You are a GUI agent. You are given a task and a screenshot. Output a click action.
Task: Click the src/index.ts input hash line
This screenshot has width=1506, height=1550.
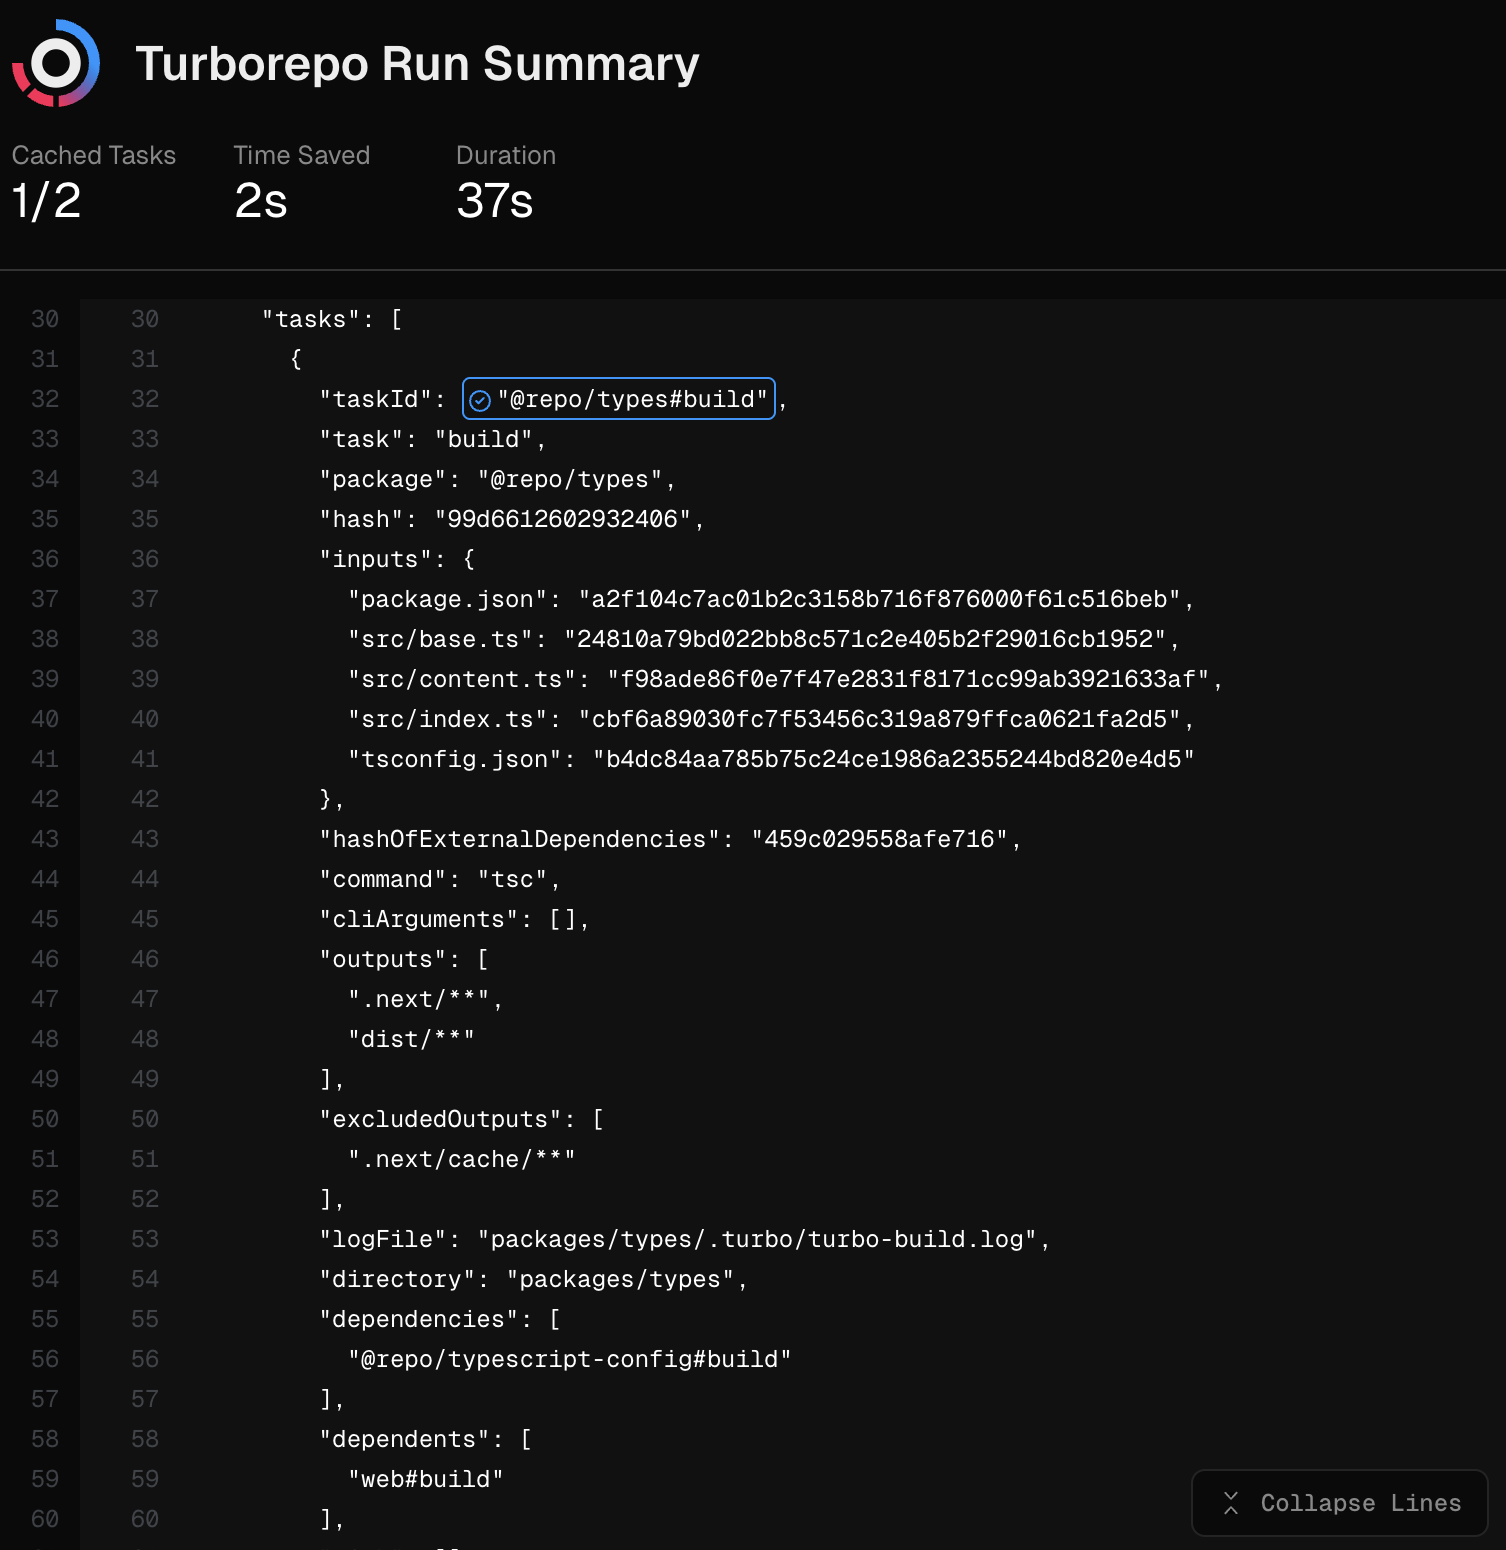pos(771,719)
